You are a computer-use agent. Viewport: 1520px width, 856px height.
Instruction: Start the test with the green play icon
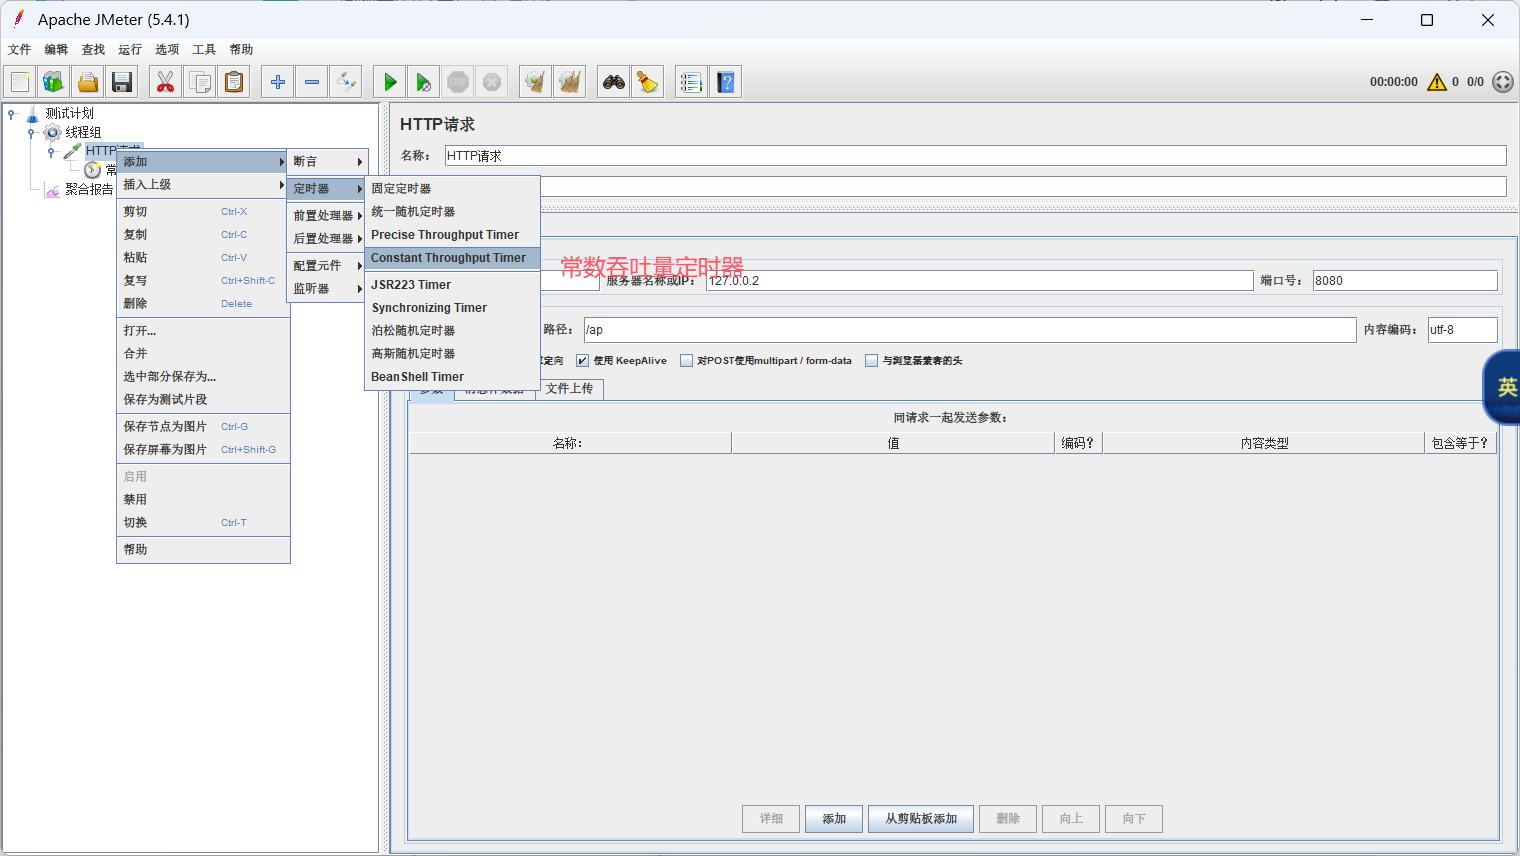click(390, 82)
